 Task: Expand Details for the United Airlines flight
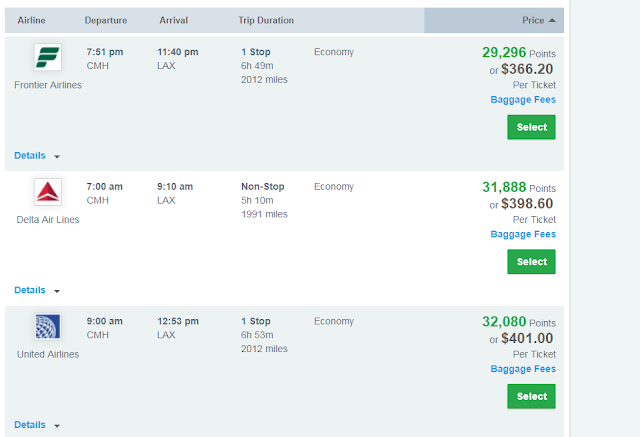point(37,425)
